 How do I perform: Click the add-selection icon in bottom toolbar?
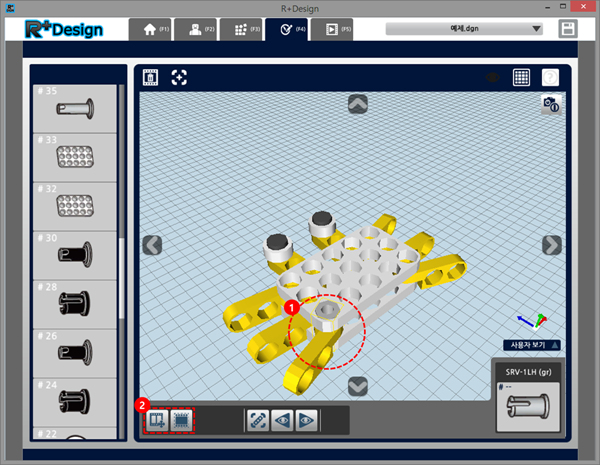pyautogui.click(x=156, y=420)
